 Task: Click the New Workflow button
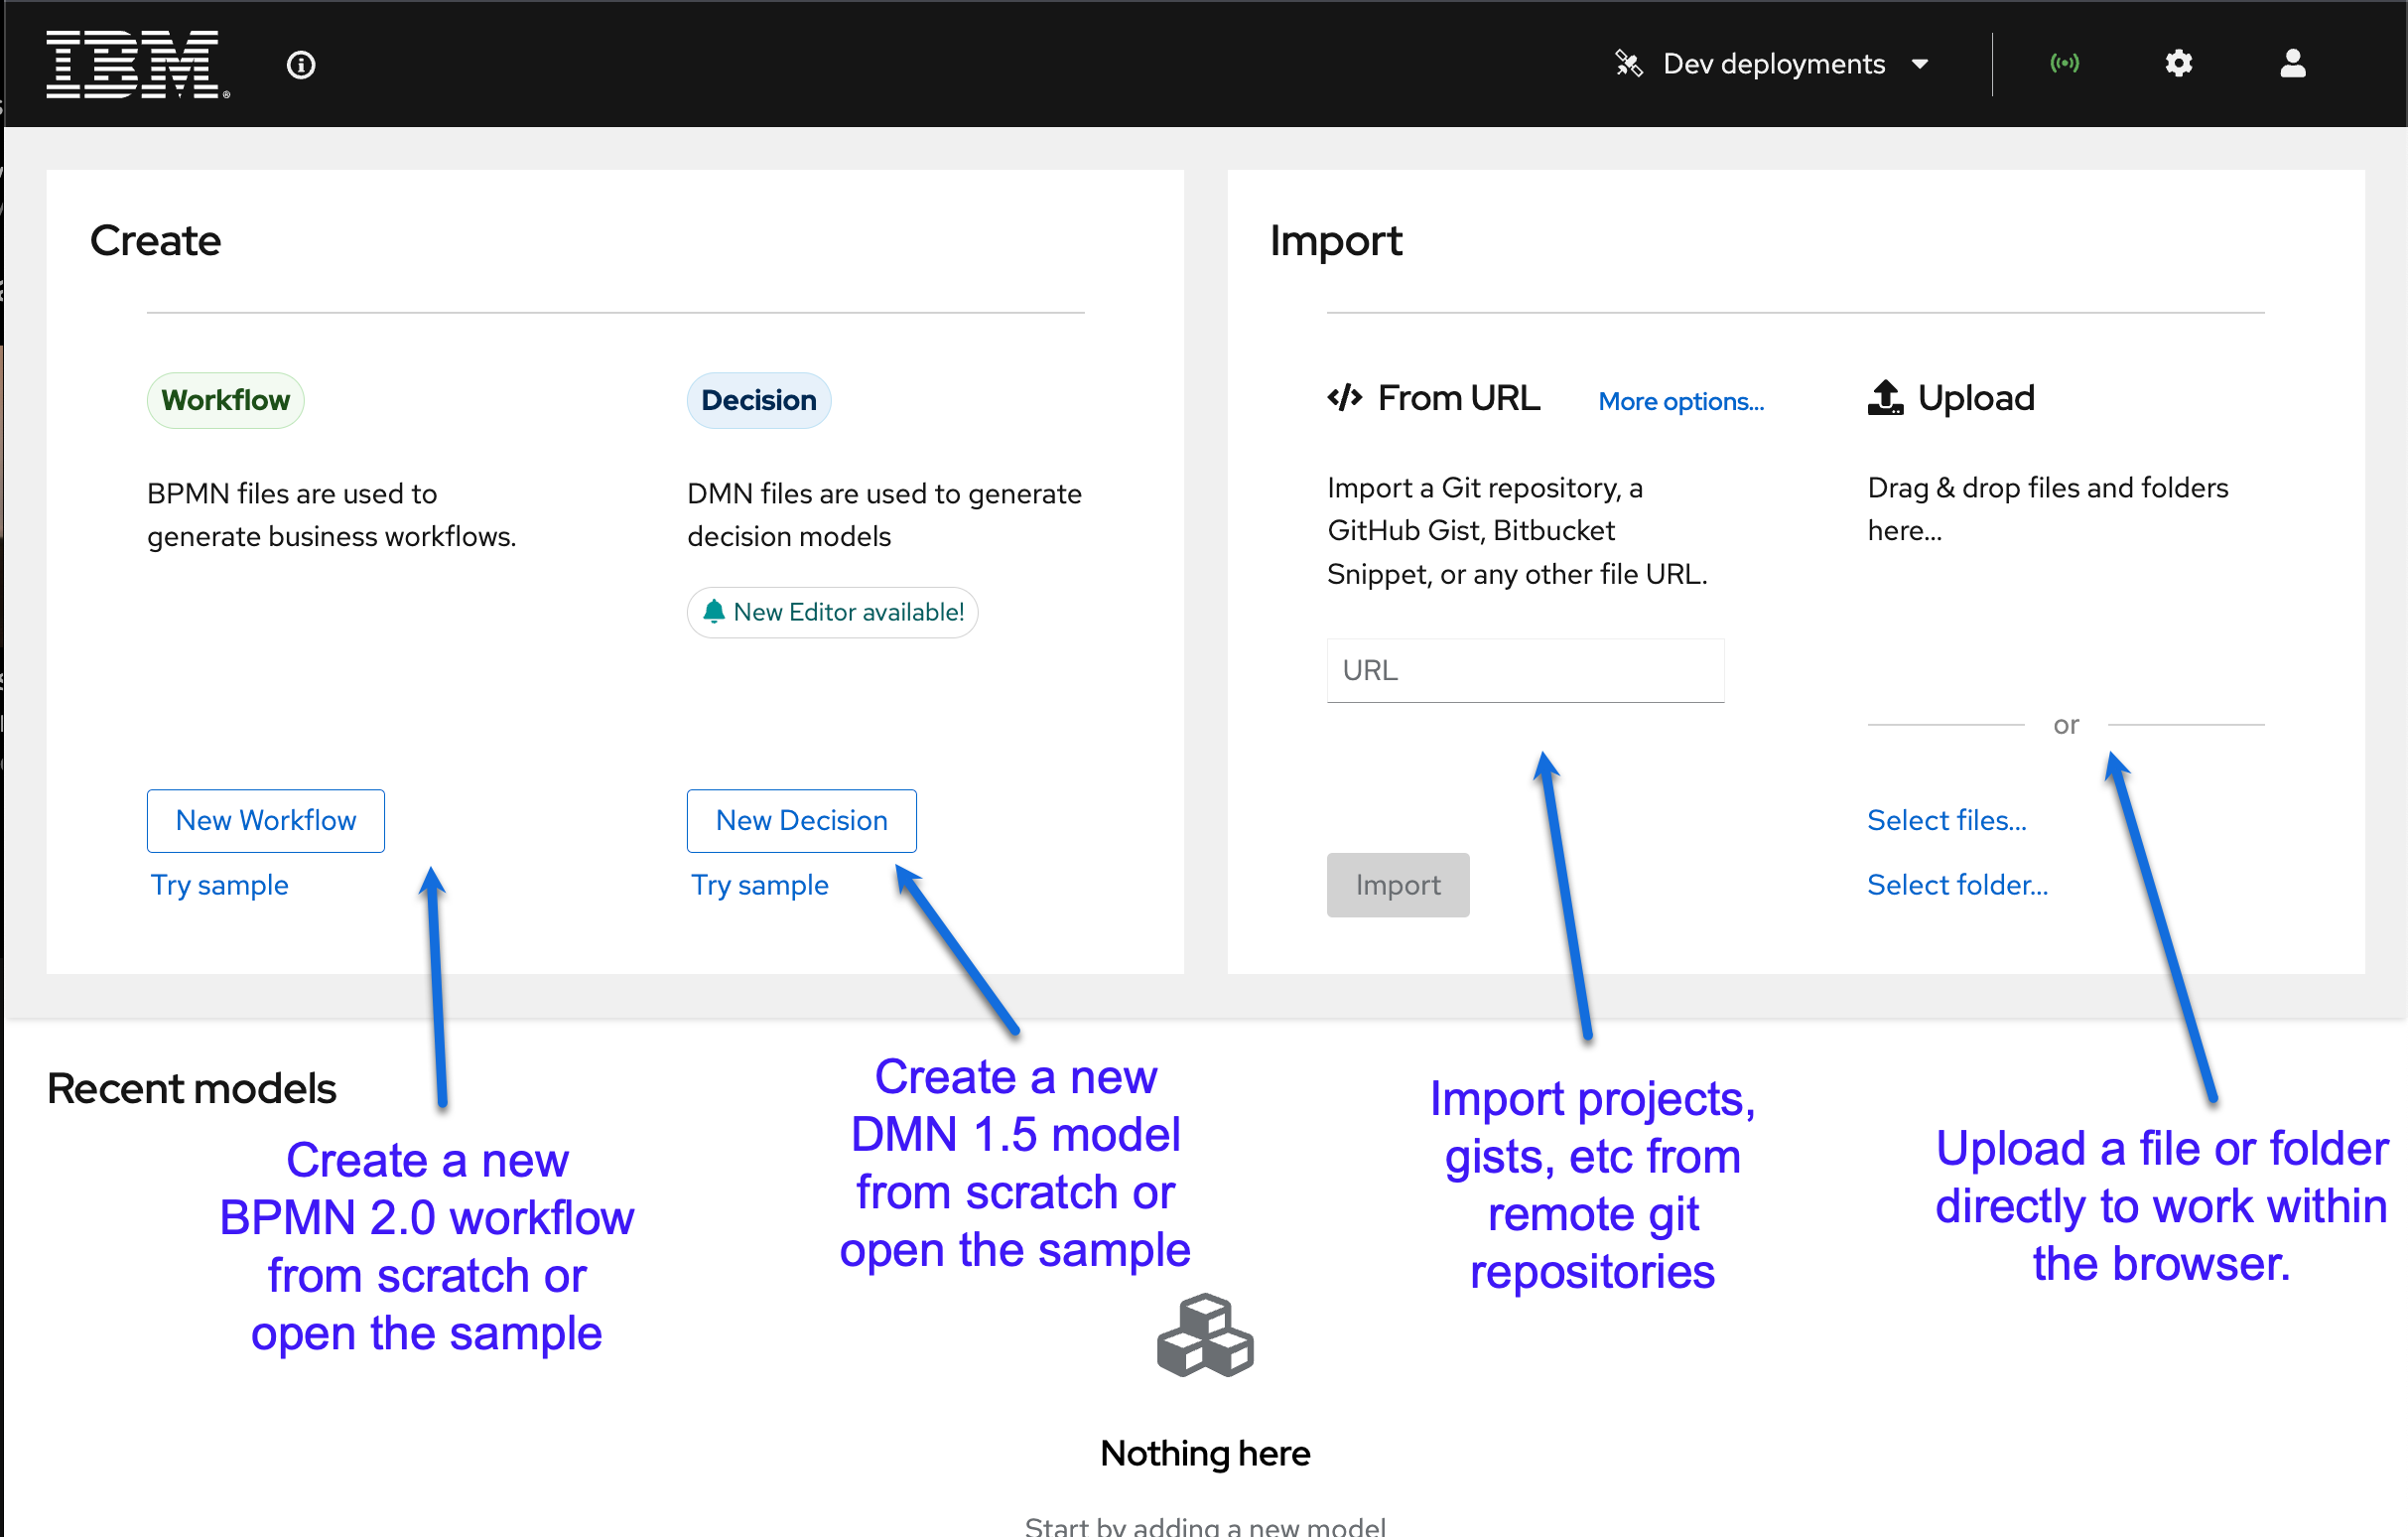pos(265,820)
